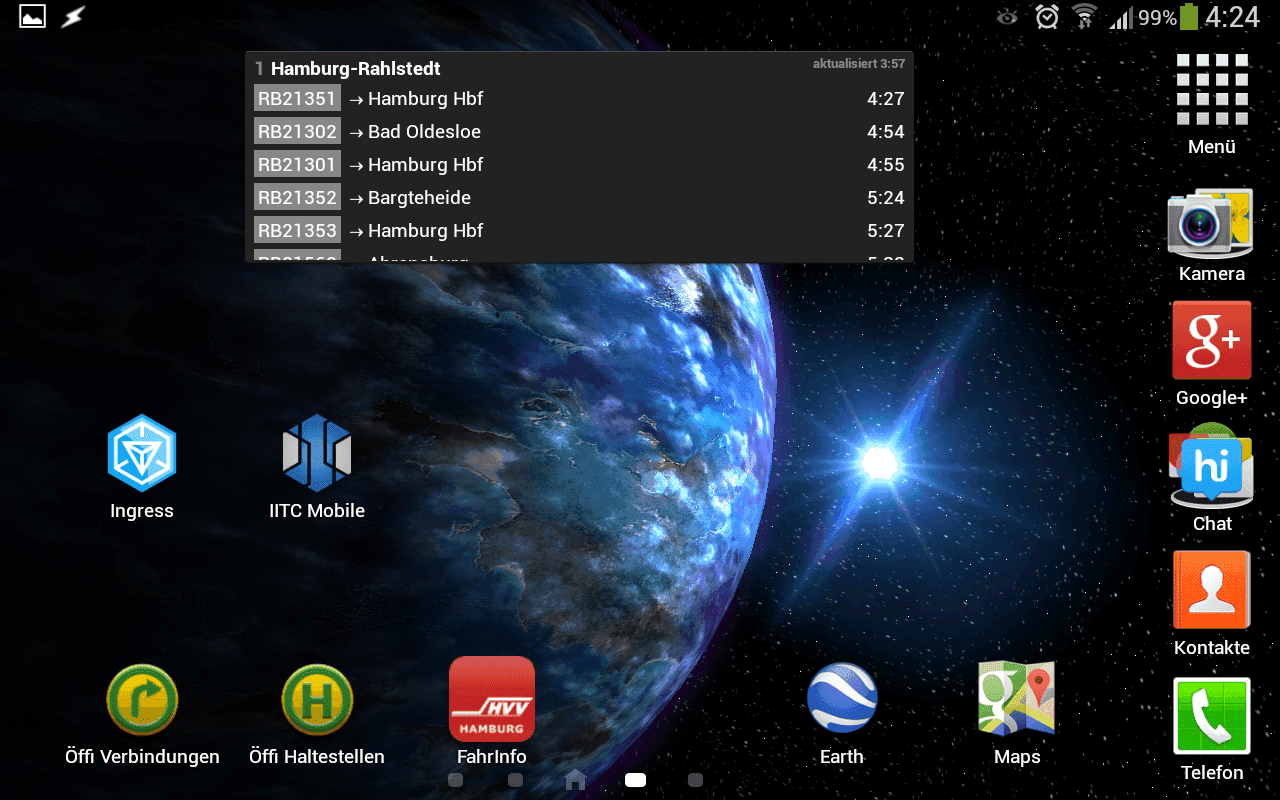Tap the smart stay eye icon
Screen dimensions: 1280x800
(x=1007, y=17)
